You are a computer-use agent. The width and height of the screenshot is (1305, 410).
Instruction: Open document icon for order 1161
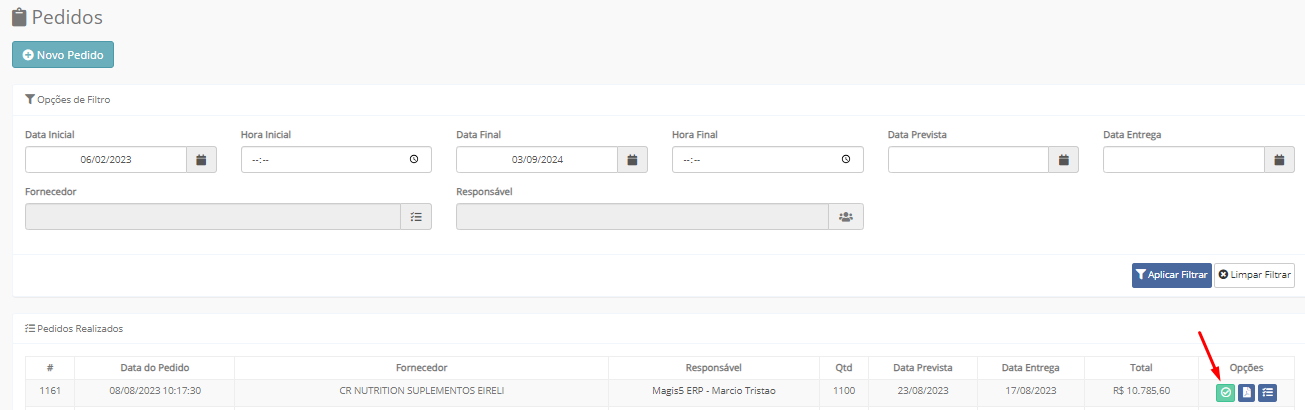pyautogui.click(x=1246, y=393)
